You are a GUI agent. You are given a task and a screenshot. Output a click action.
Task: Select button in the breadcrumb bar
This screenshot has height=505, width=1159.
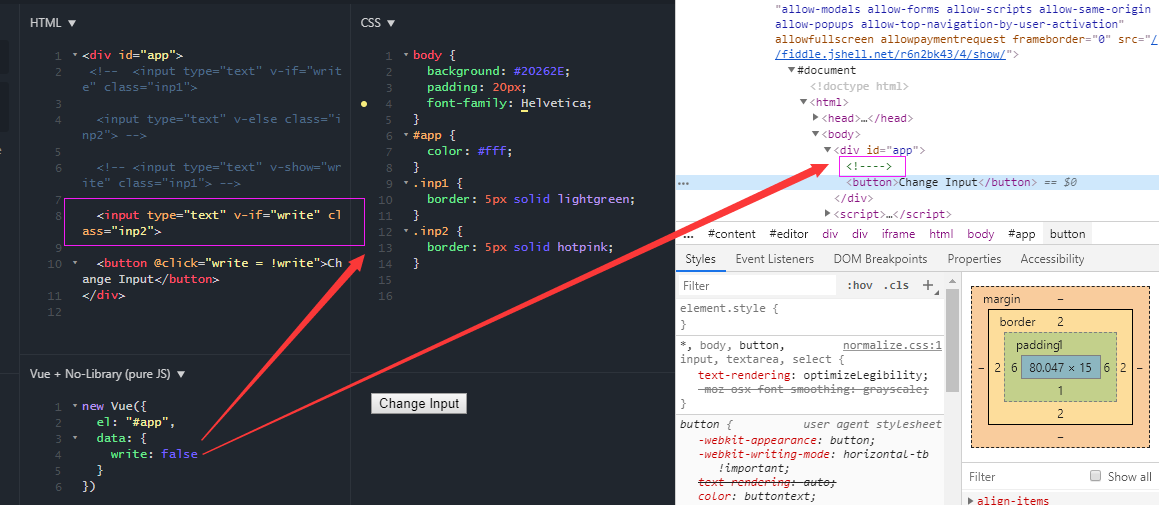coord(1067,234)
